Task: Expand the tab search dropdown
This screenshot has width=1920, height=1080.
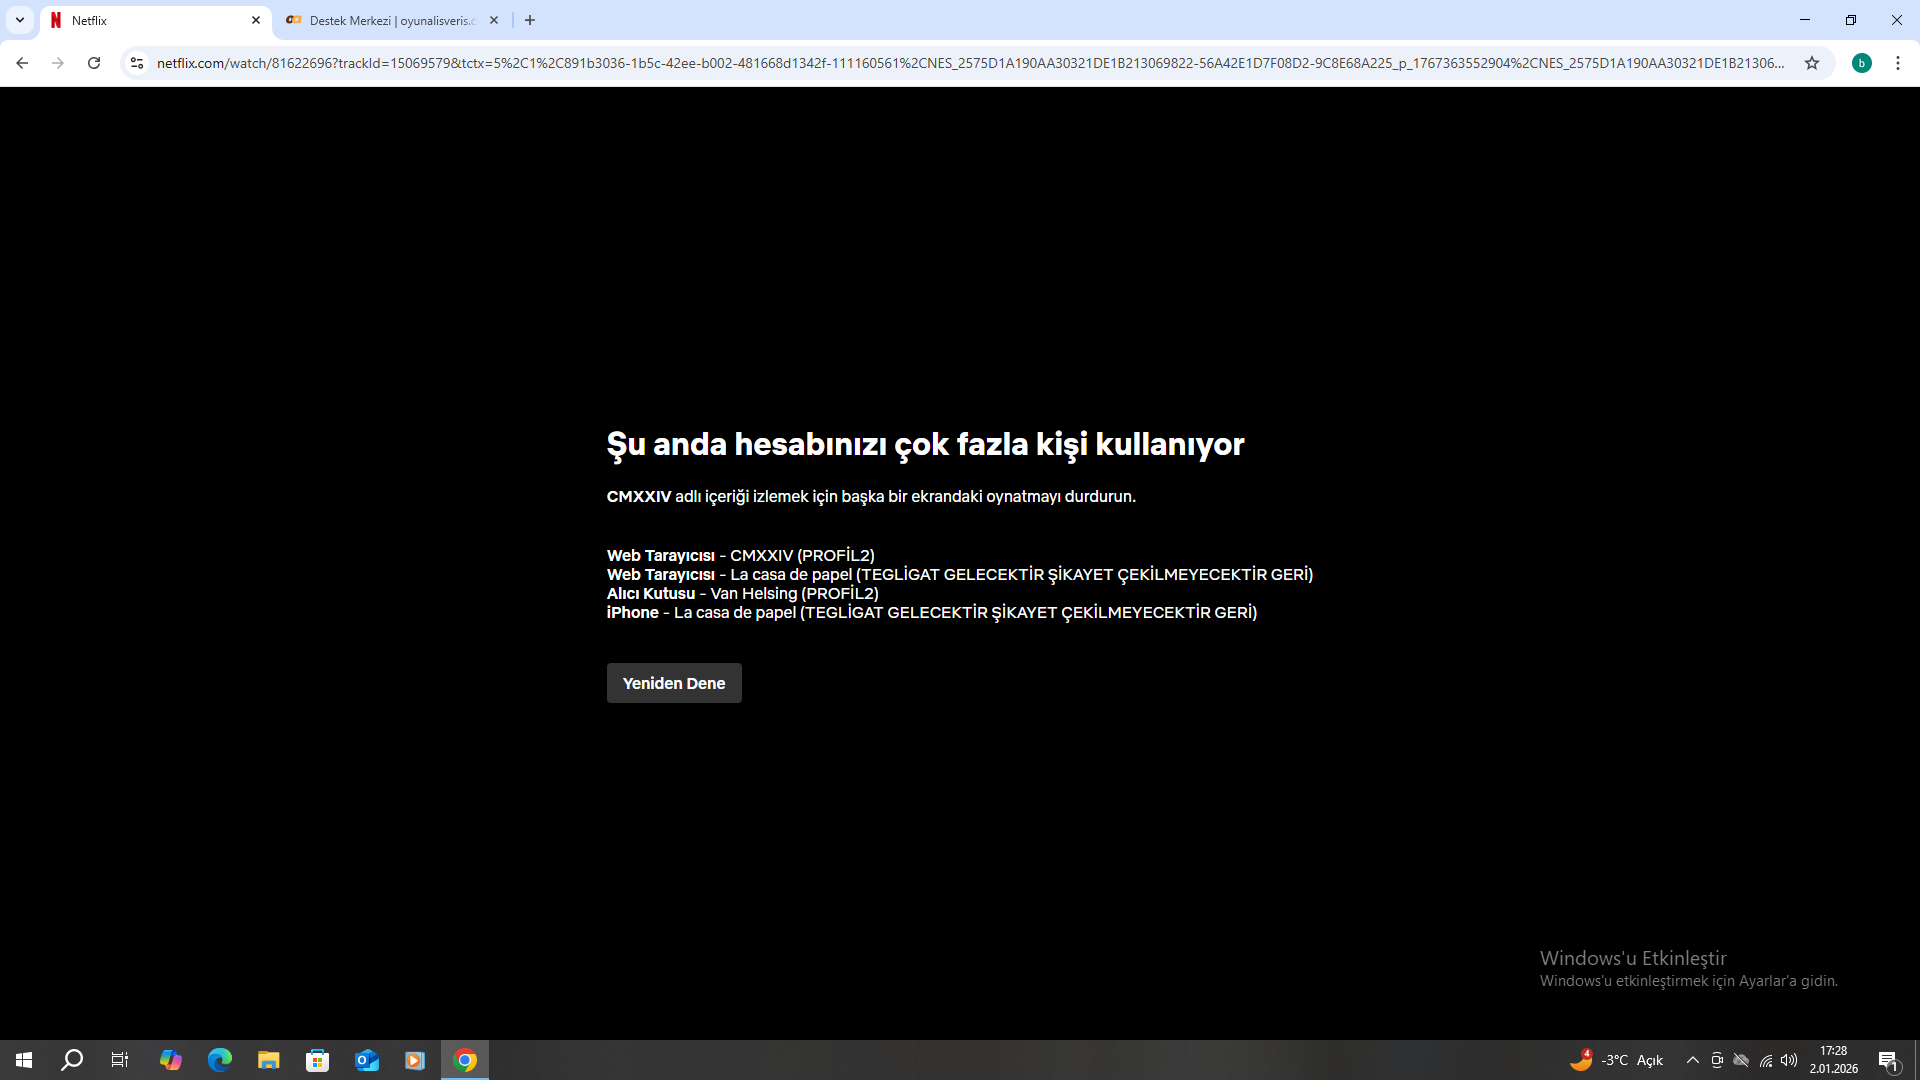Action: [20, 20]
